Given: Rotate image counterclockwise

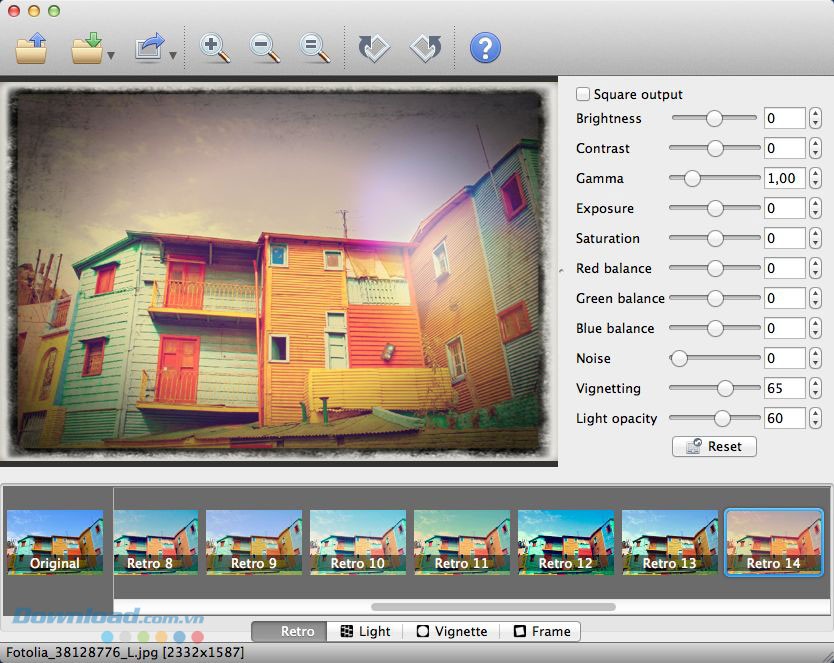Looking at the screenshot, I should point(426,48).
